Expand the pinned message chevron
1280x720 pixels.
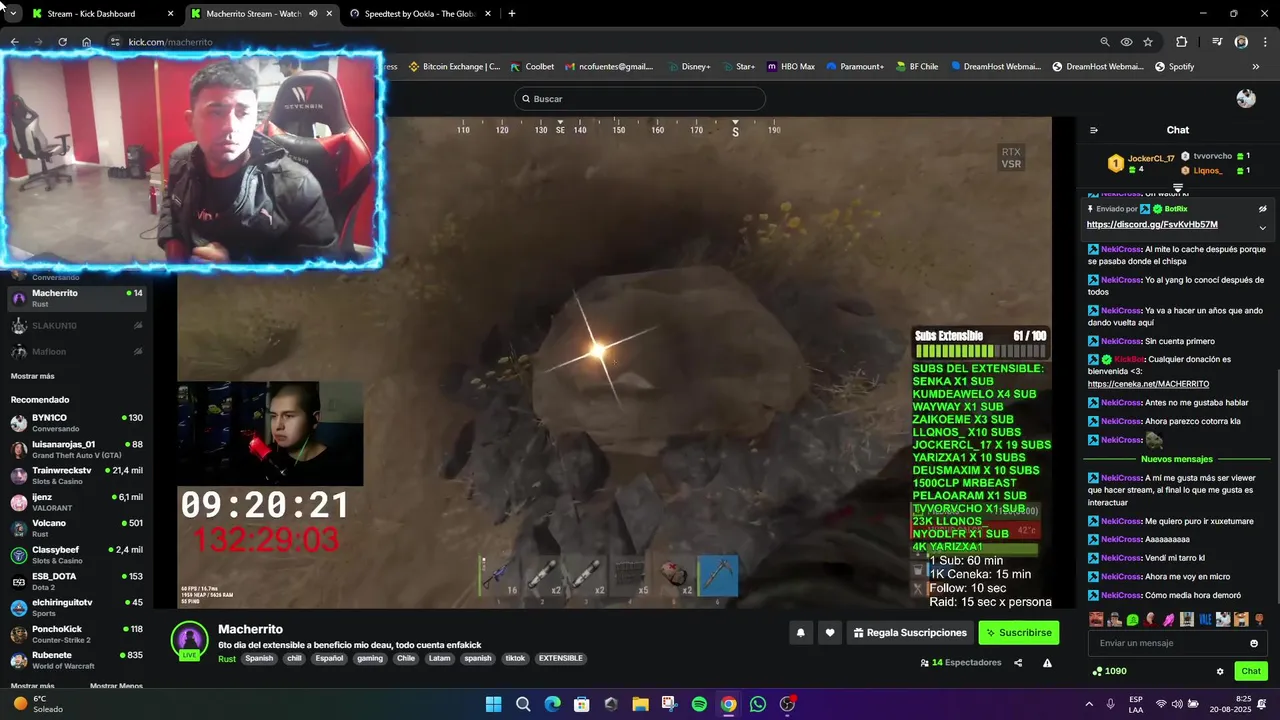click(1262, 227)
